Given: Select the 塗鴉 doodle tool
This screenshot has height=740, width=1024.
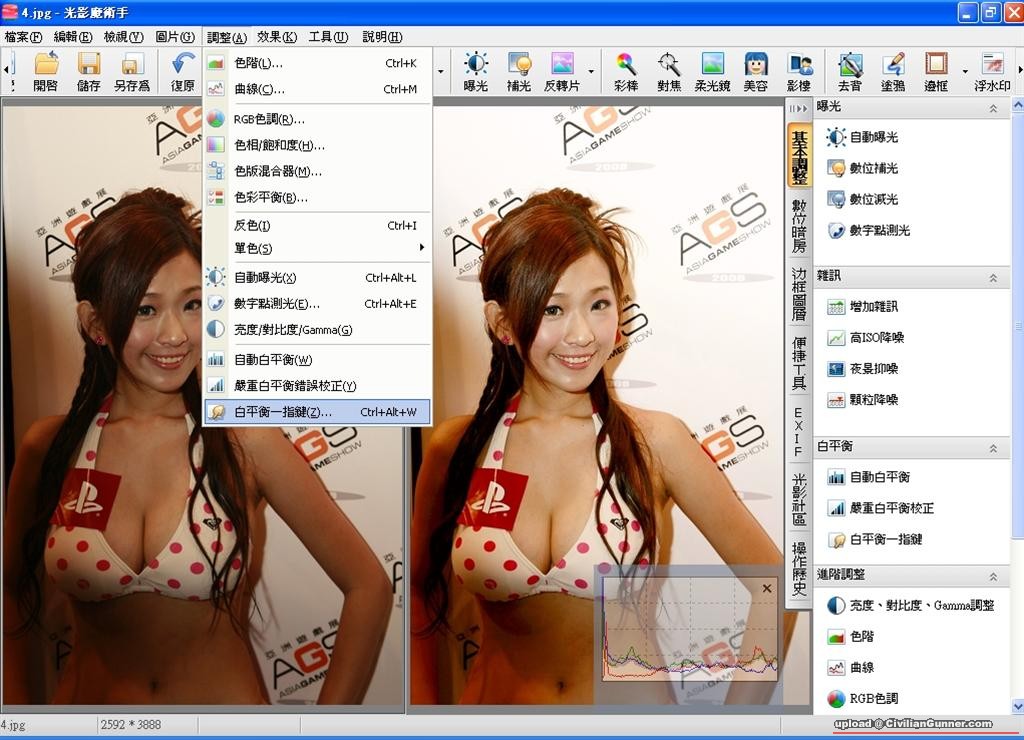Looking at the screenshot, I should pos(893,71).
